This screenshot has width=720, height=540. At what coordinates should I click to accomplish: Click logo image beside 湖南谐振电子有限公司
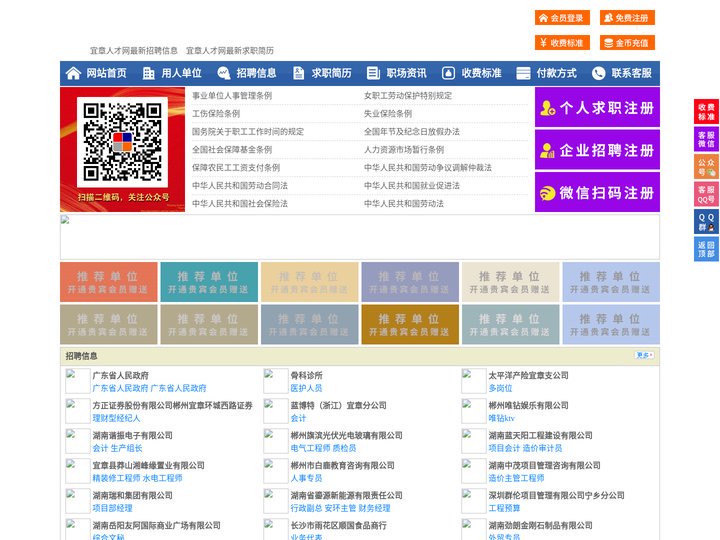point(77,441)
